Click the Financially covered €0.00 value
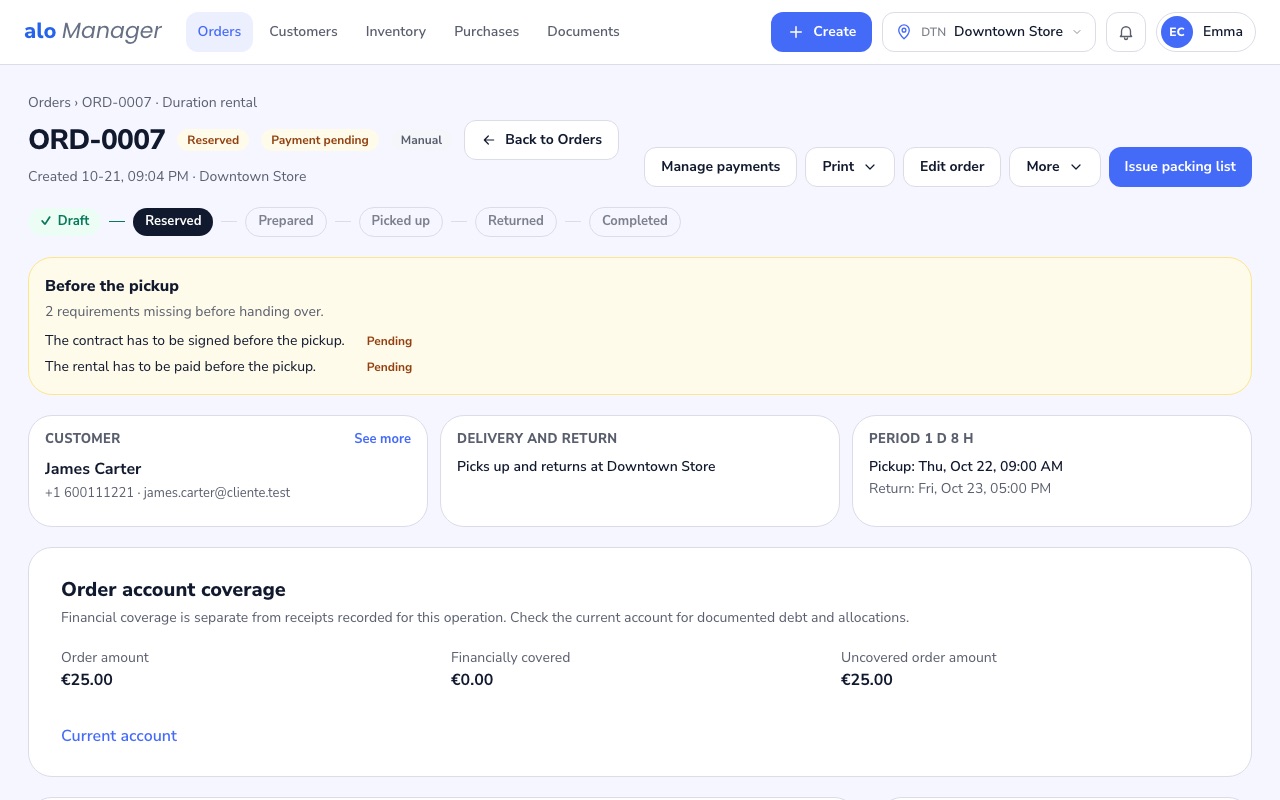 [472, 680]
